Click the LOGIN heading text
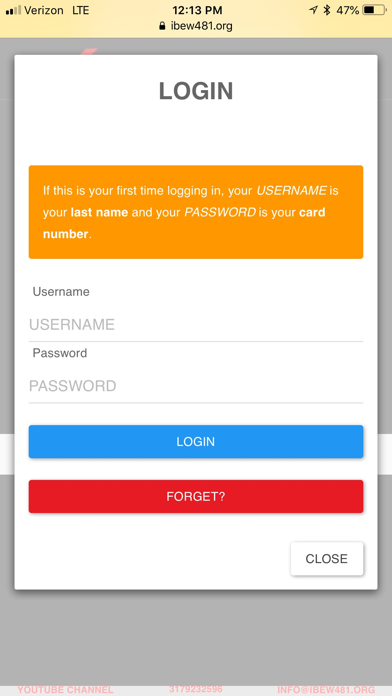The height and width of the screenshot is (696, 392). [x=196, y=91]
